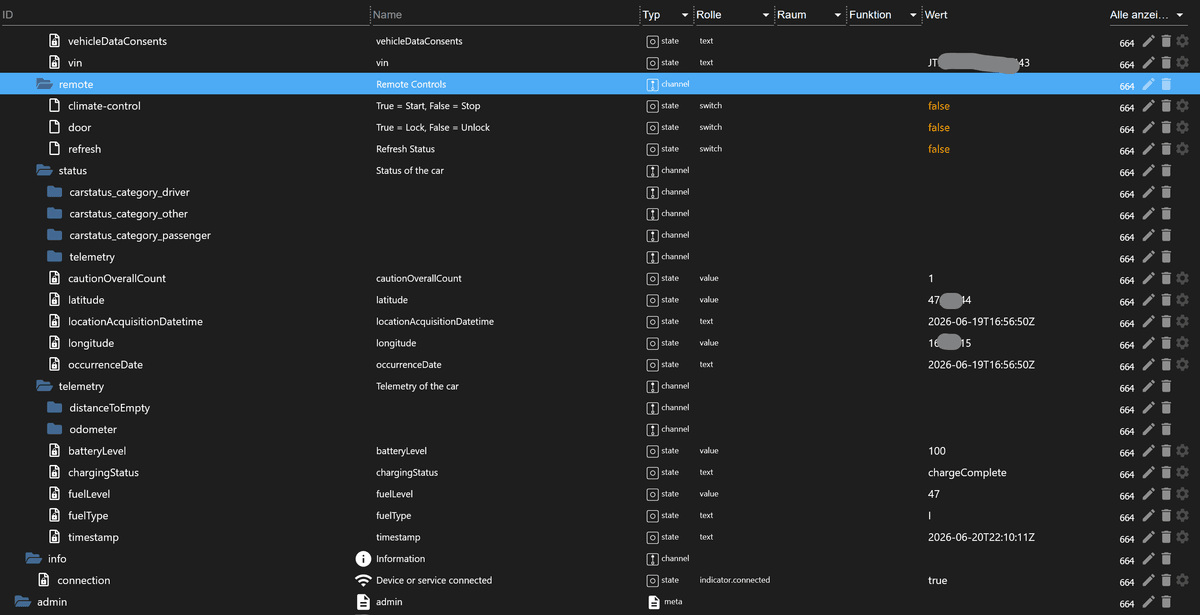Edit chargingStatus using the pencil icon
1200x615 pixels.
point(1149,473)
